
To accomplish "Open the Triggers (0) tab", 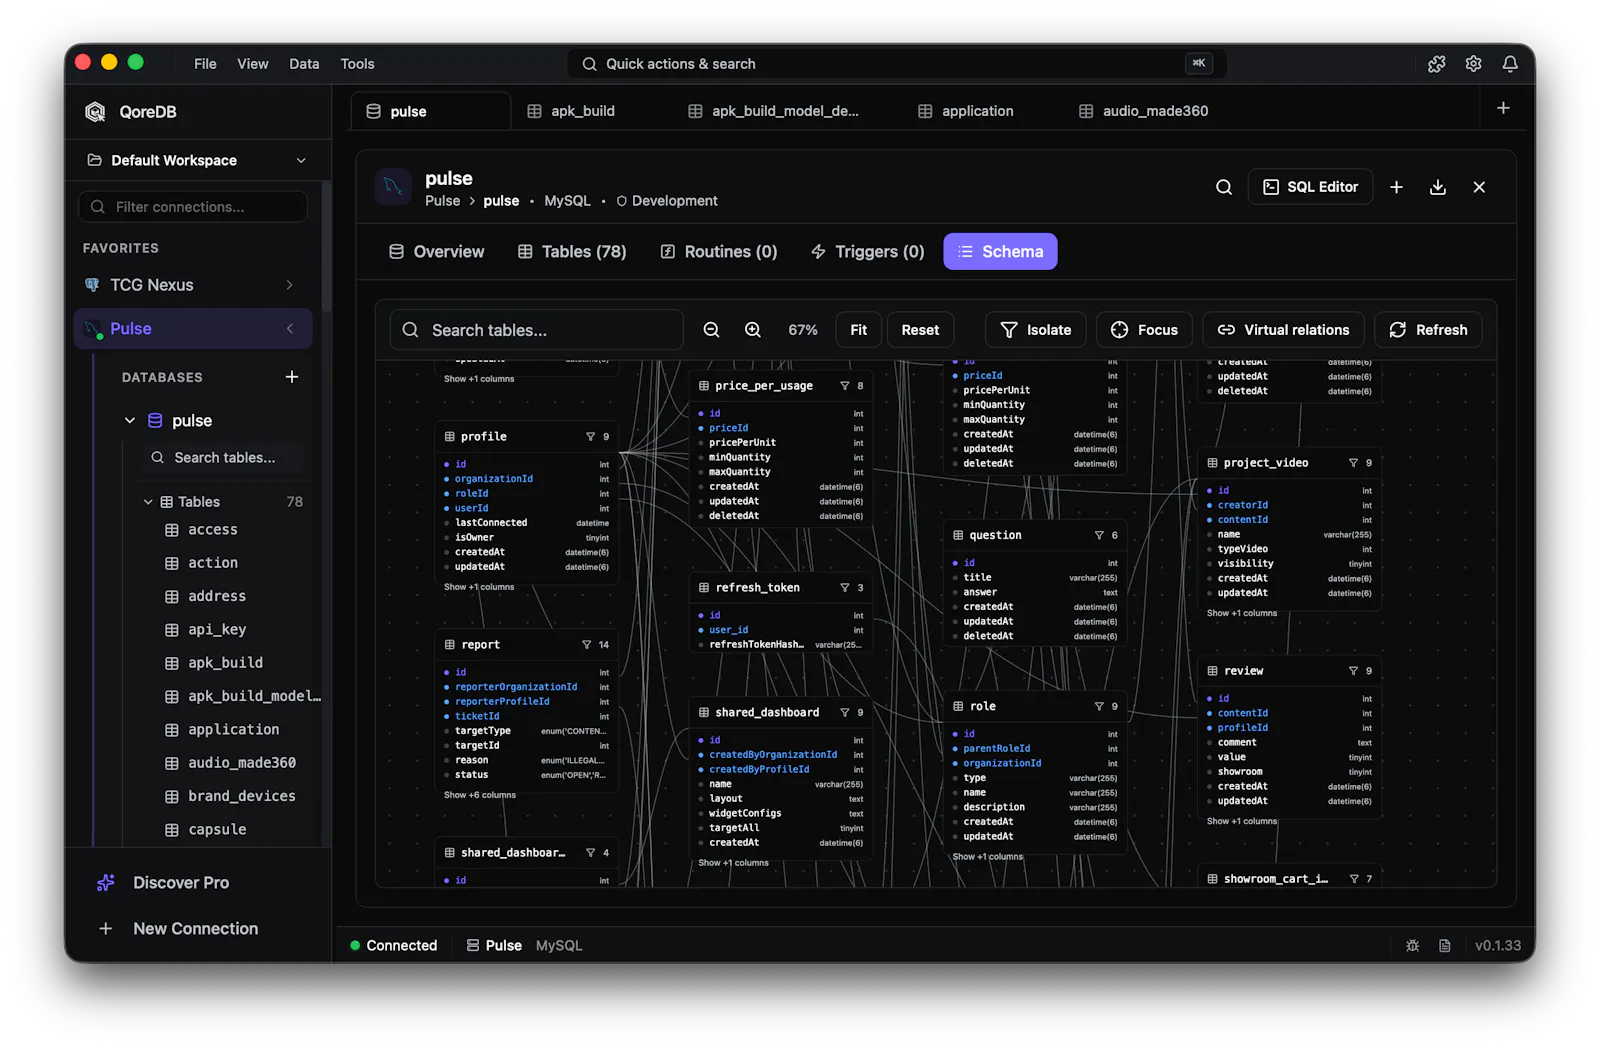I will 868,252.
